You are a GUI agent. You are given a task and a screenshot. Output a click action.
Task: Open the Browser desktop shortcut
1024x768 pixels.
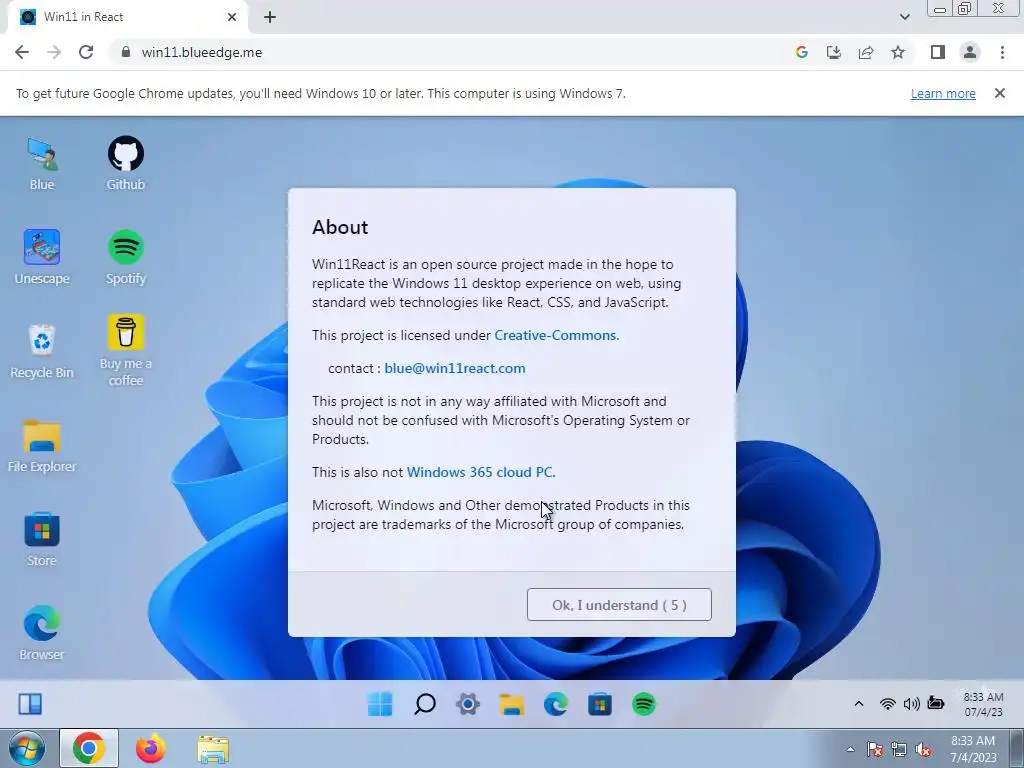[42, 633]
